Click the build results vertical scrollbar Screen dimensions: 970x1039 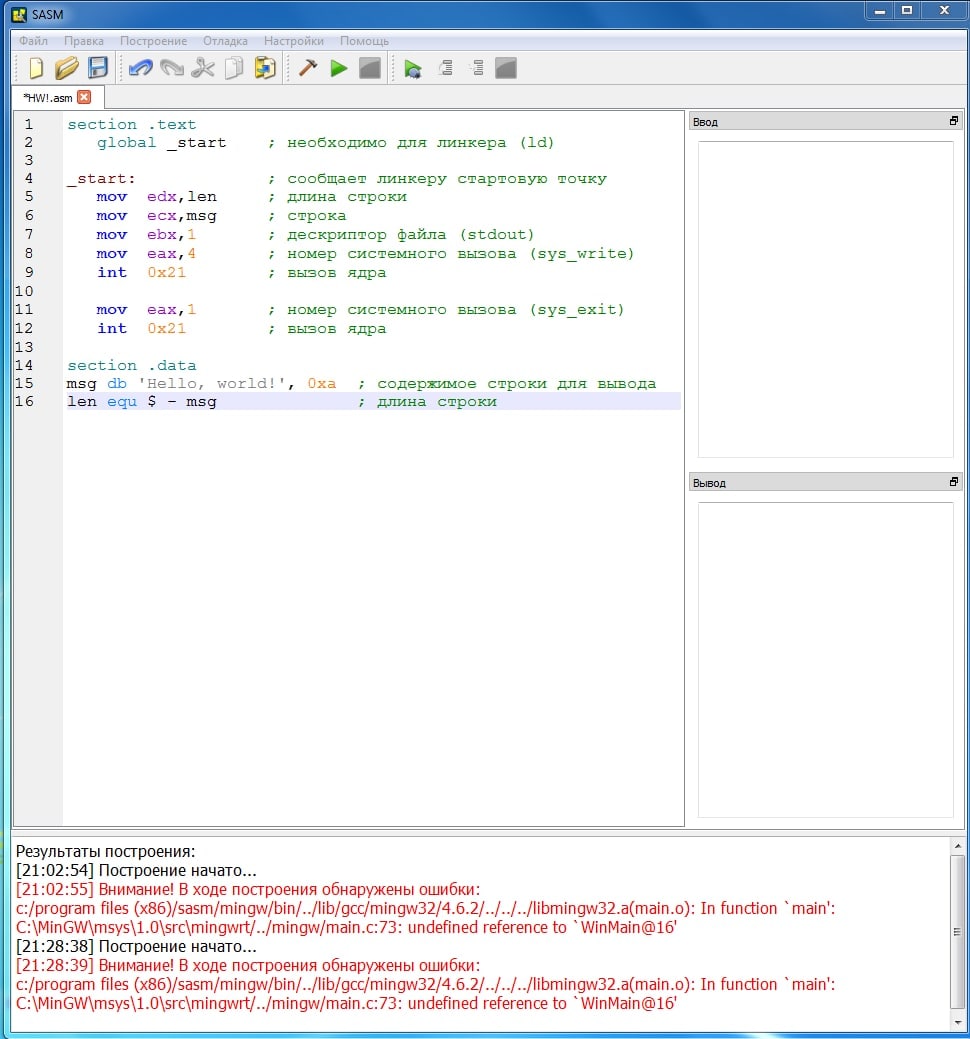(x=958, y=930)
